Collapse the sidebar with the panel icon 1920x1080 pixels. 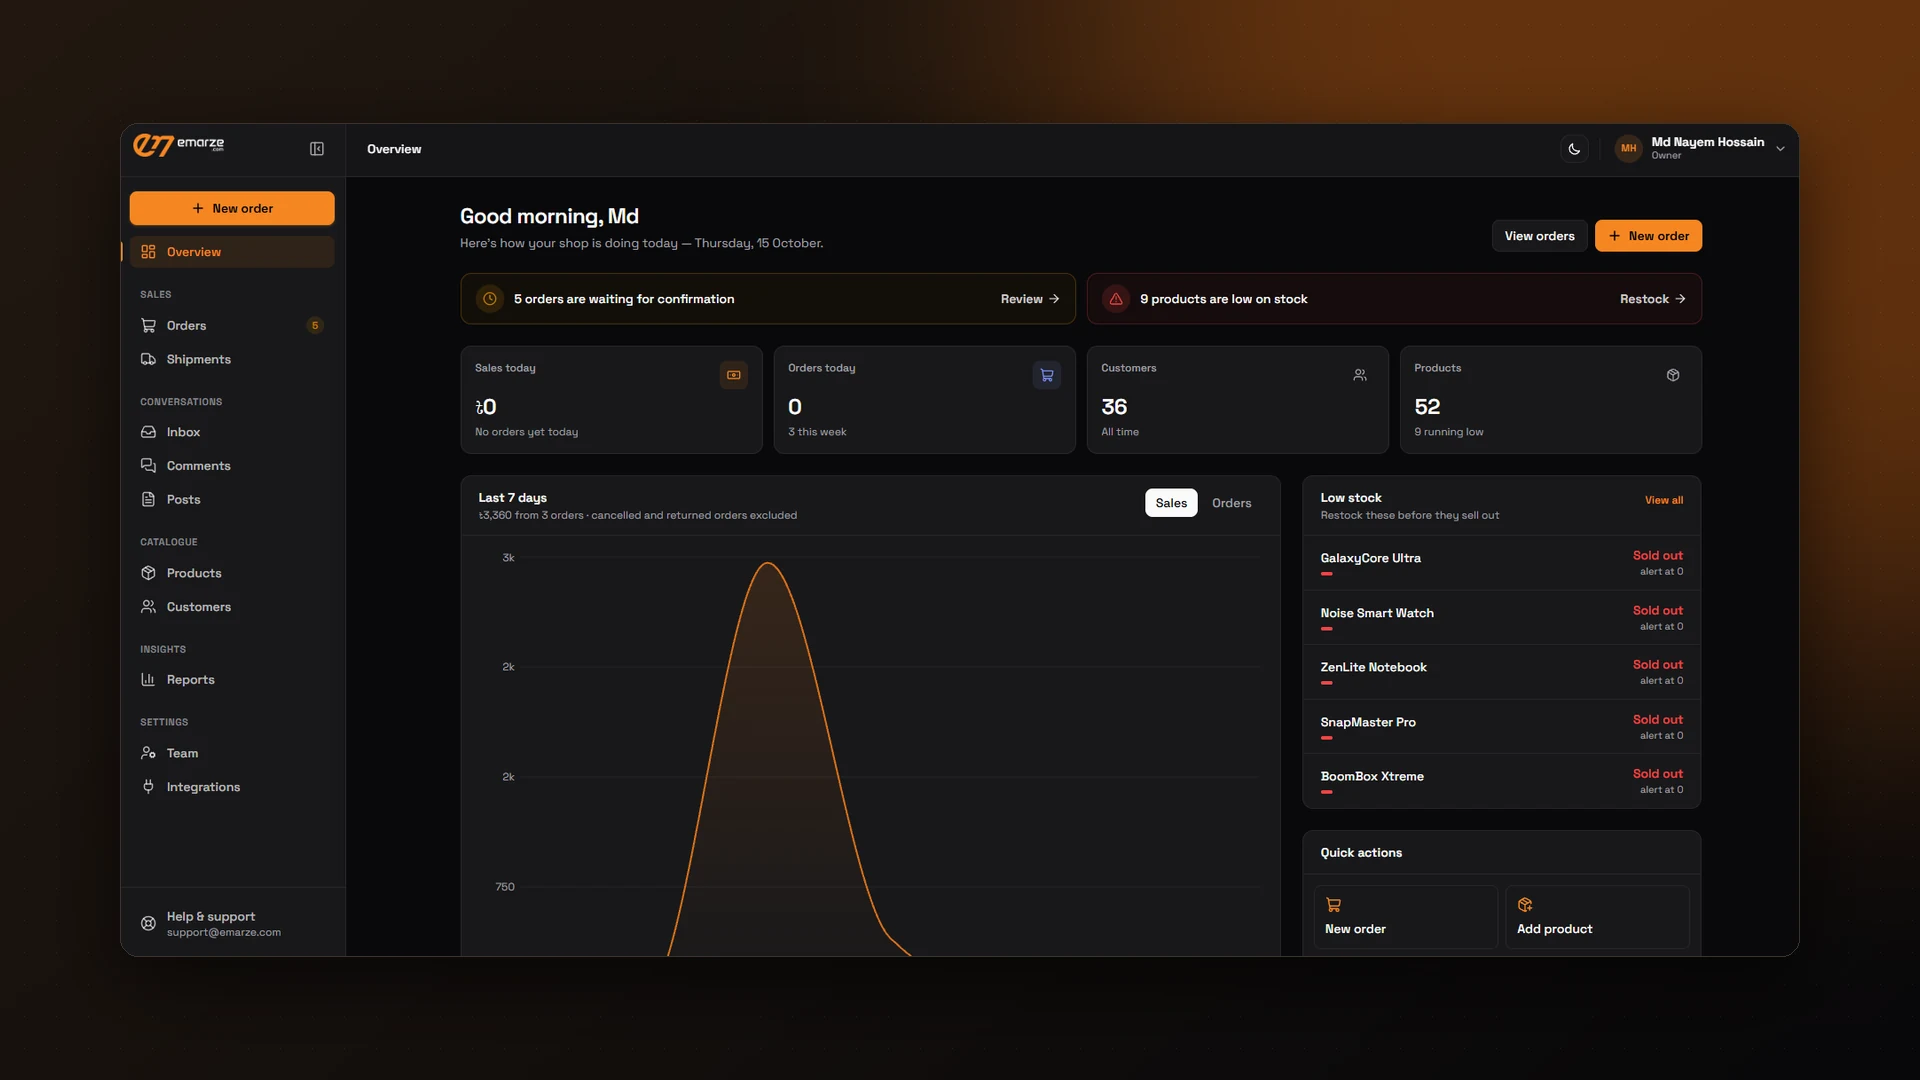click(317, 149)
